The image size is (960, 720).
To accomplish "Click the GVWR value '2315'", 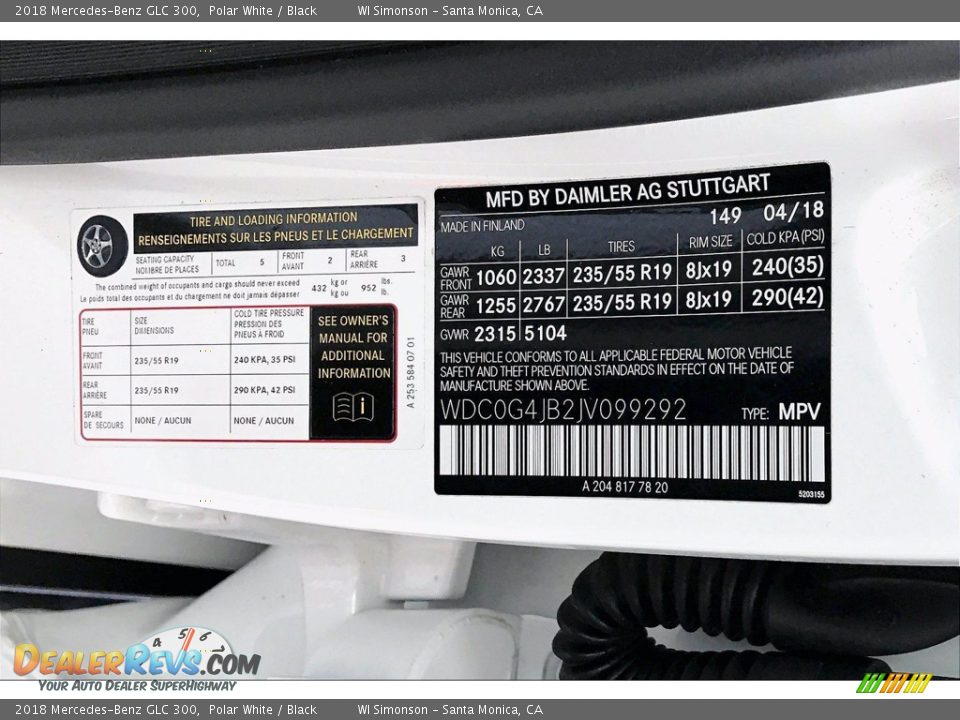I will click(x=494, y=334).
